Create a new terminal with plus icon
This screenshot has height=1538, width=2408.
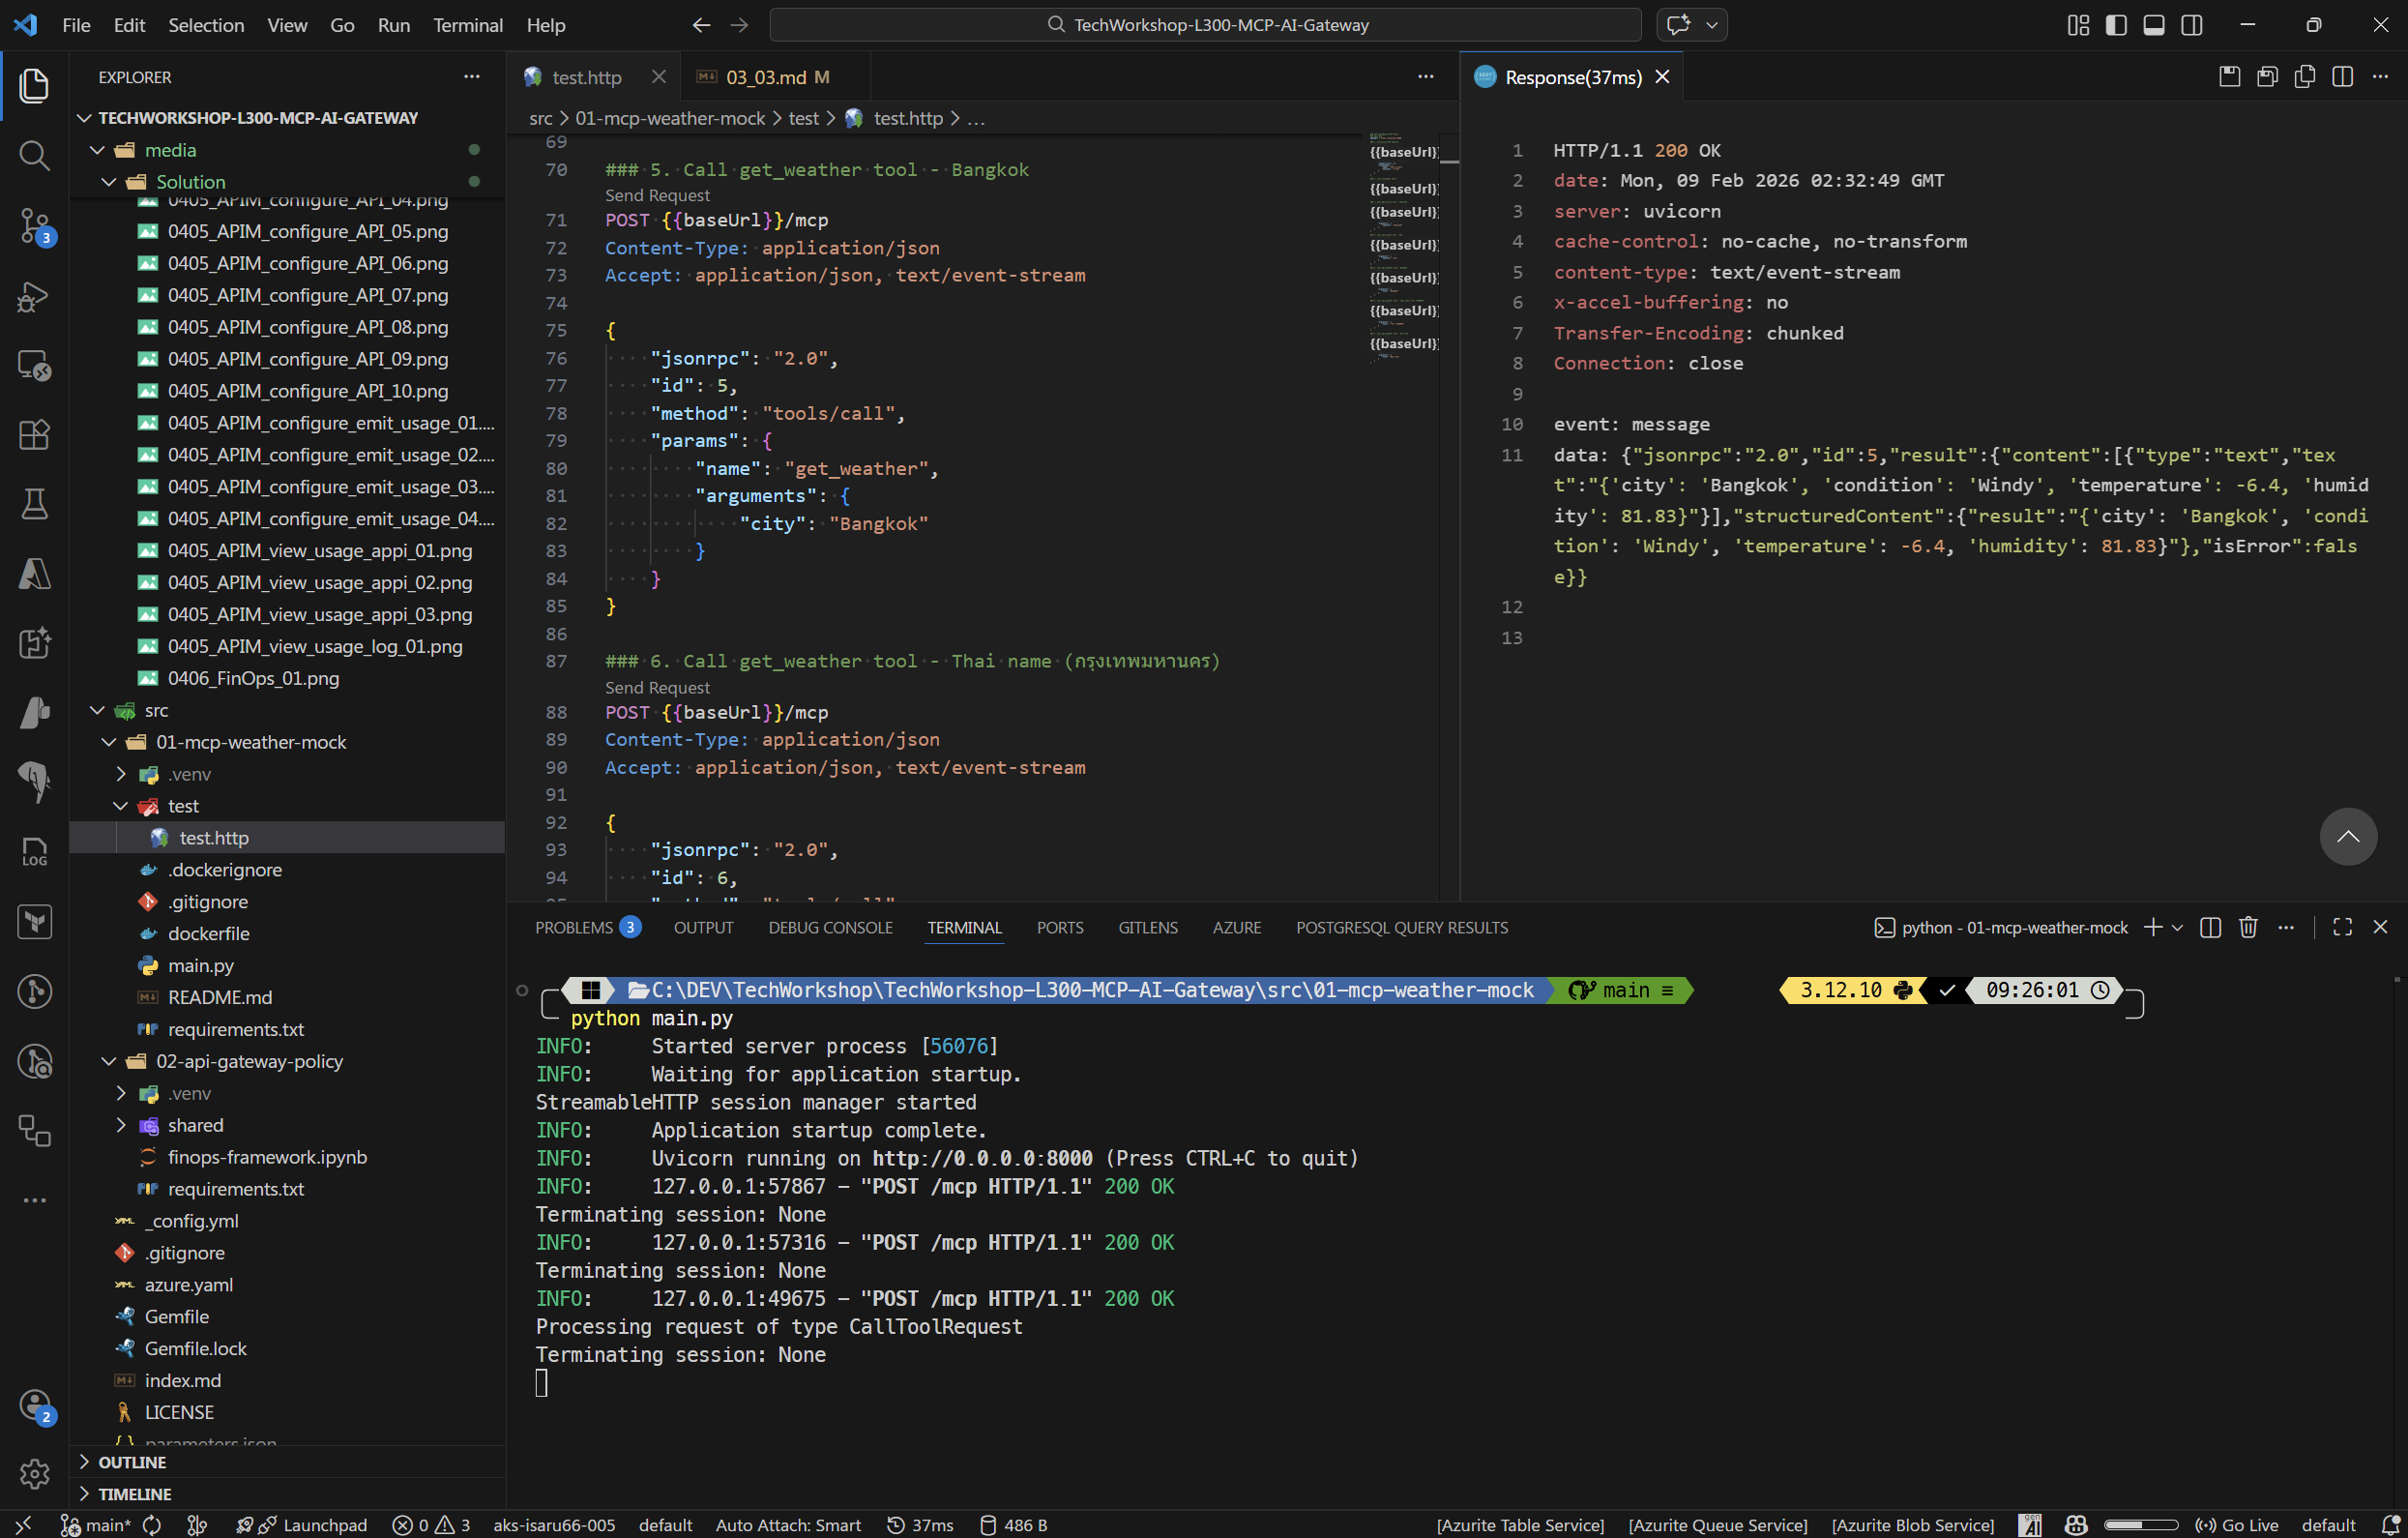pos(2152,927)
